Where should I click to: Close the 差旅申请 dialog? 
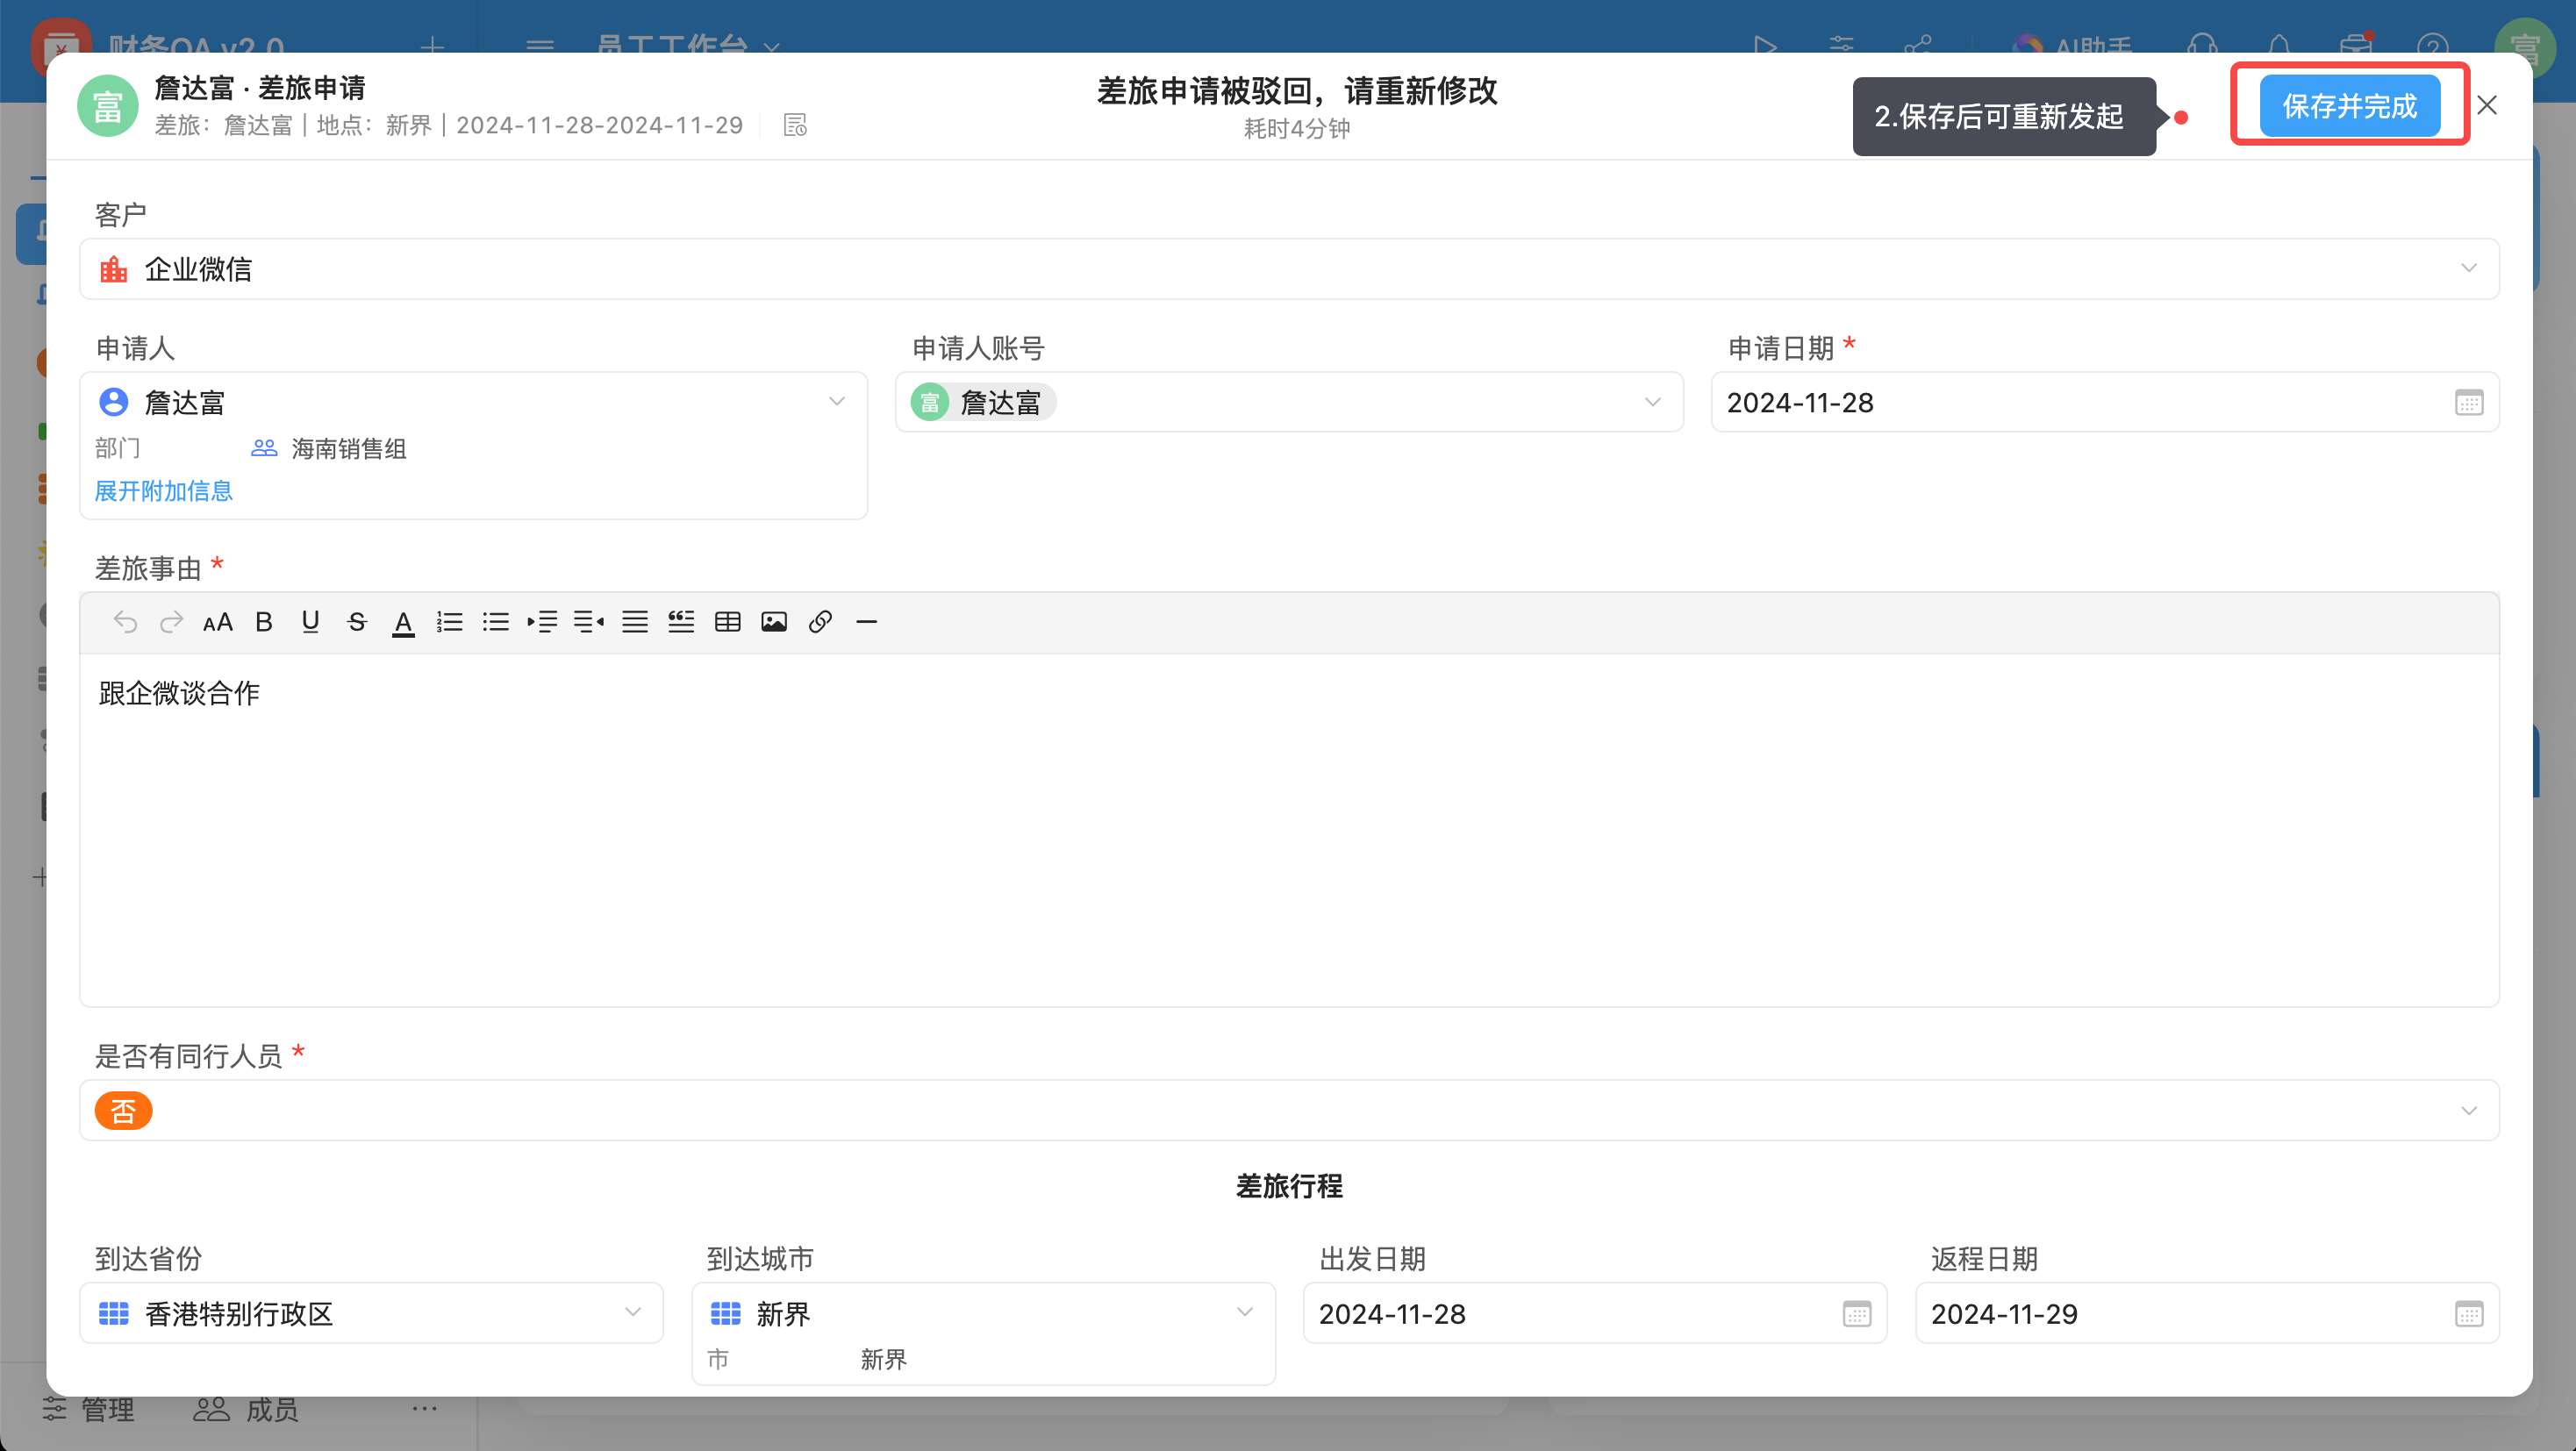2487,105
